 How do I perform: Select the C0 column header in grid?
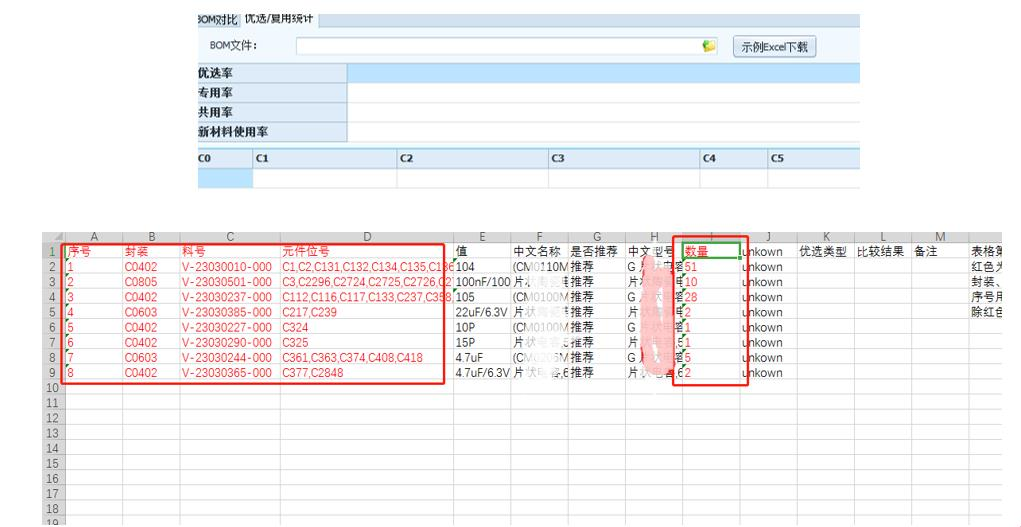[225, 159]
